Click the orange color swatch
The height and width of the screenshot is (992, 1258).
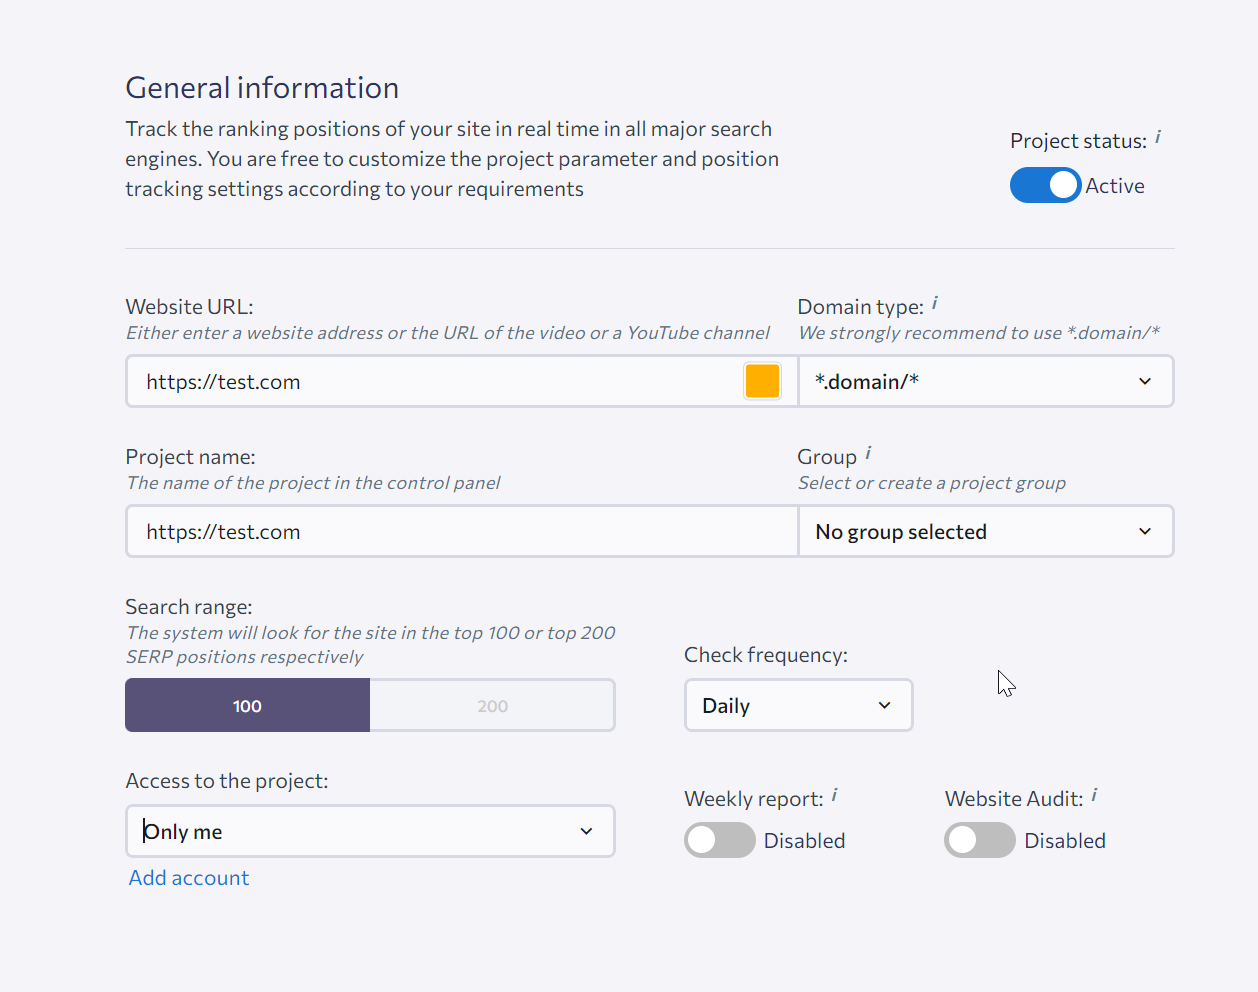click(762, 381)
